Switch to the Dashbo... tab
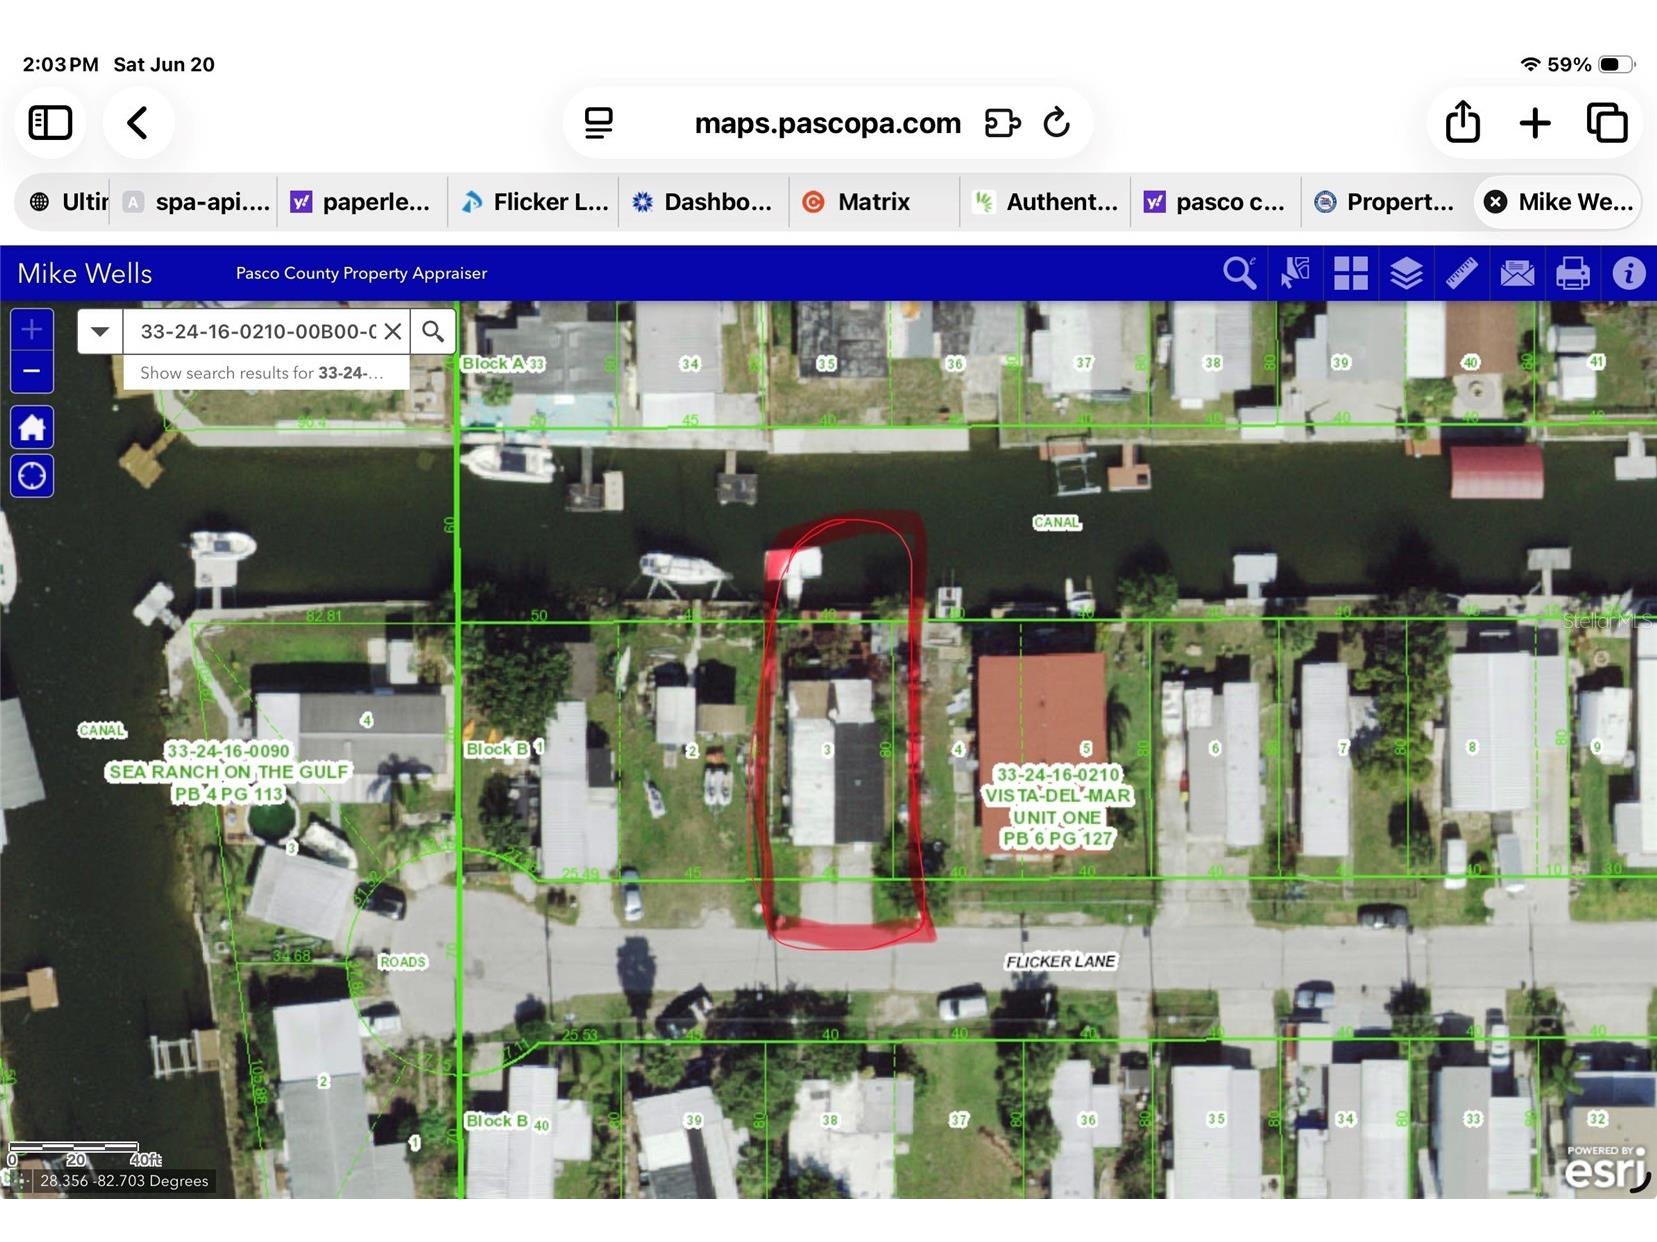Viewport: 1657px width, 1242px height. (704, 202)
